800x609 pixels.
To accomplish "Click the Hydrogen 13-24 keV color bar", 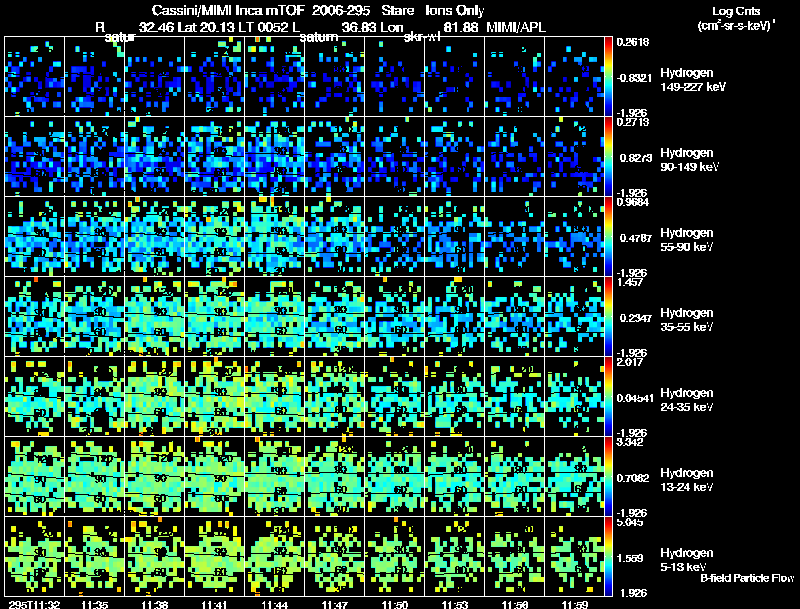I will point(608,476).
